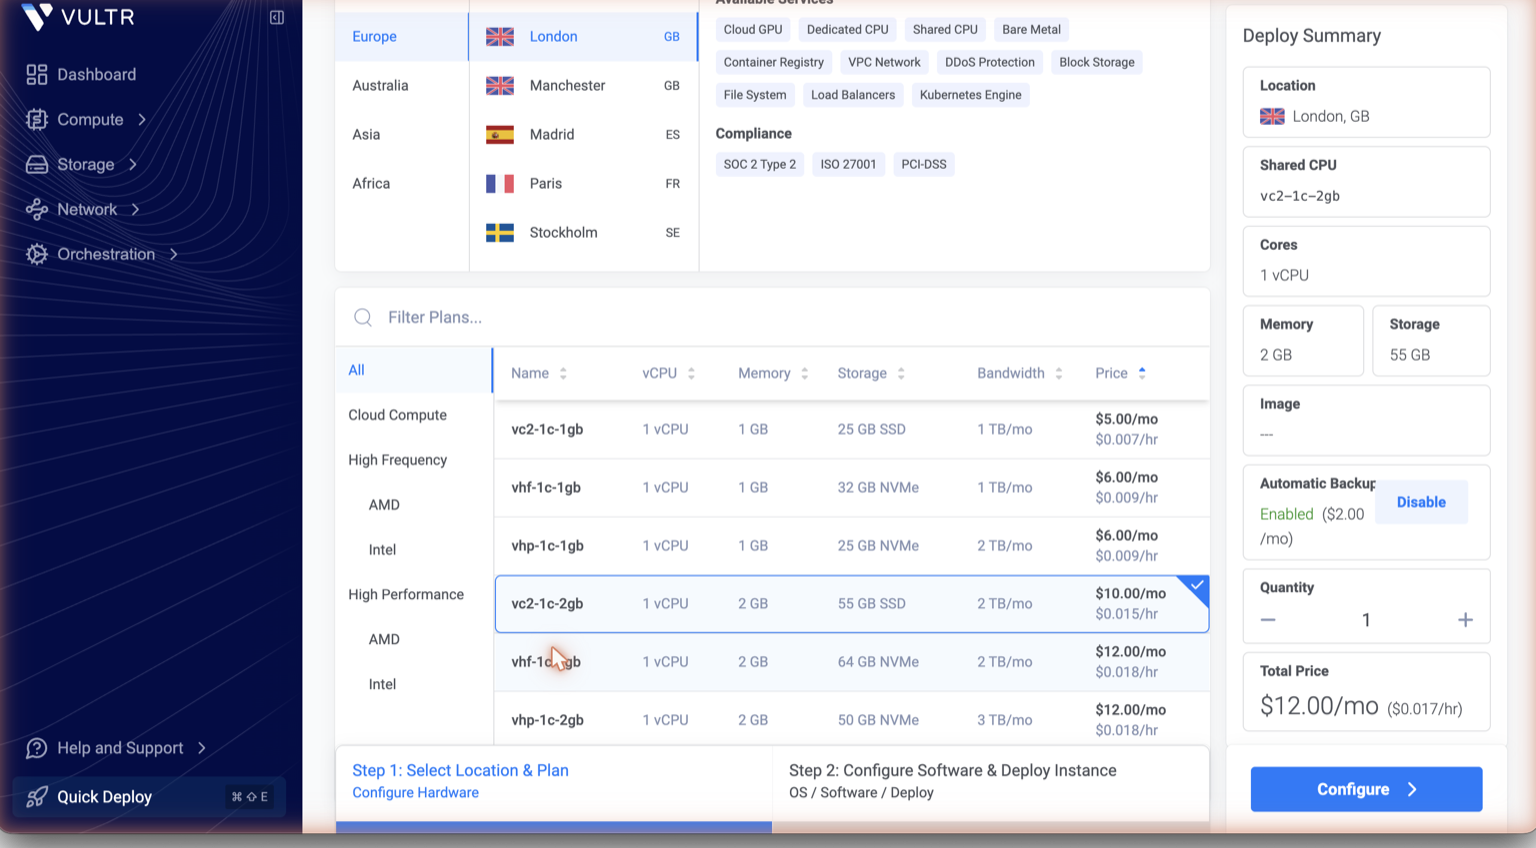Click the Configure button
Image resolution: width=1536 pixels, height=848 pixels.
click(x=1366, y=789)
